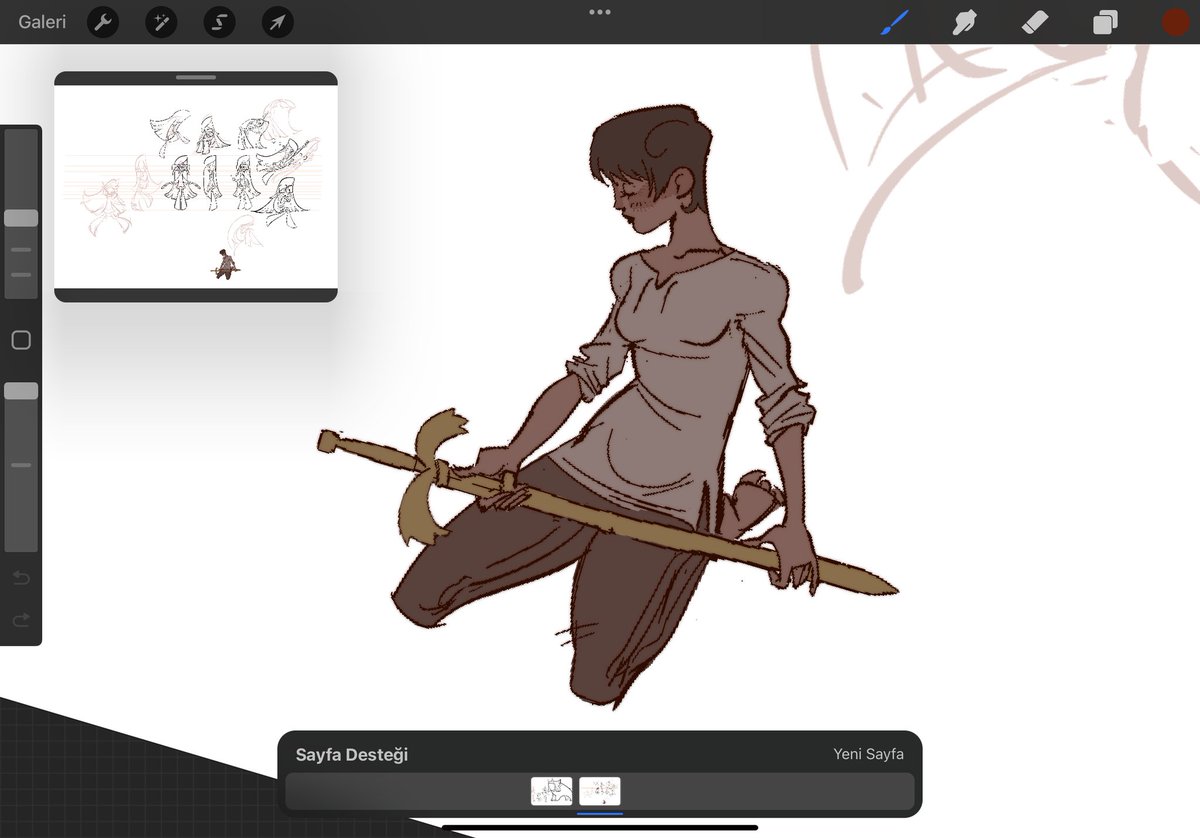The image size is (1200, 838).
Task: Tap the Sayfa Desteği panel title
Action: click(x=352, y=755)
